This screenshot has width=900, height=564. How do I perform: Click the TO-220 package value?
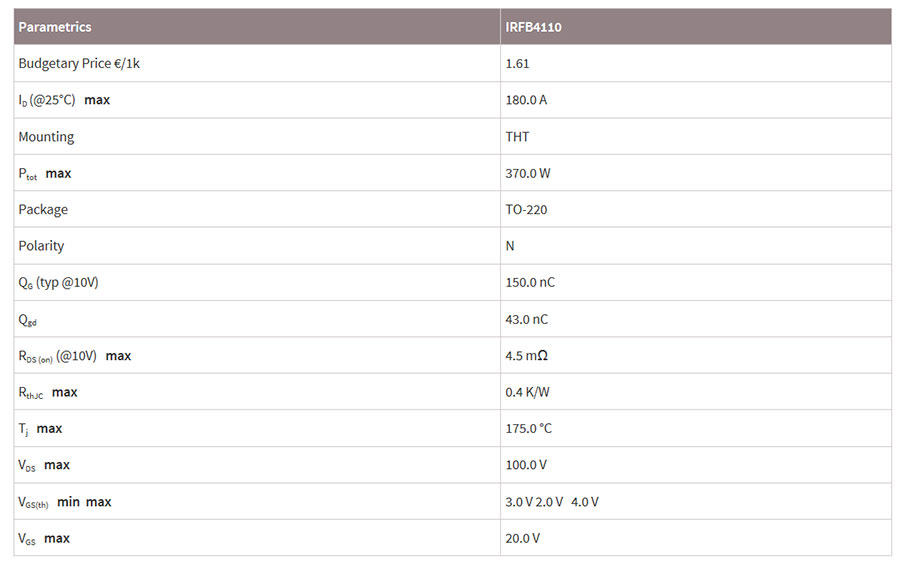[526, 209]
